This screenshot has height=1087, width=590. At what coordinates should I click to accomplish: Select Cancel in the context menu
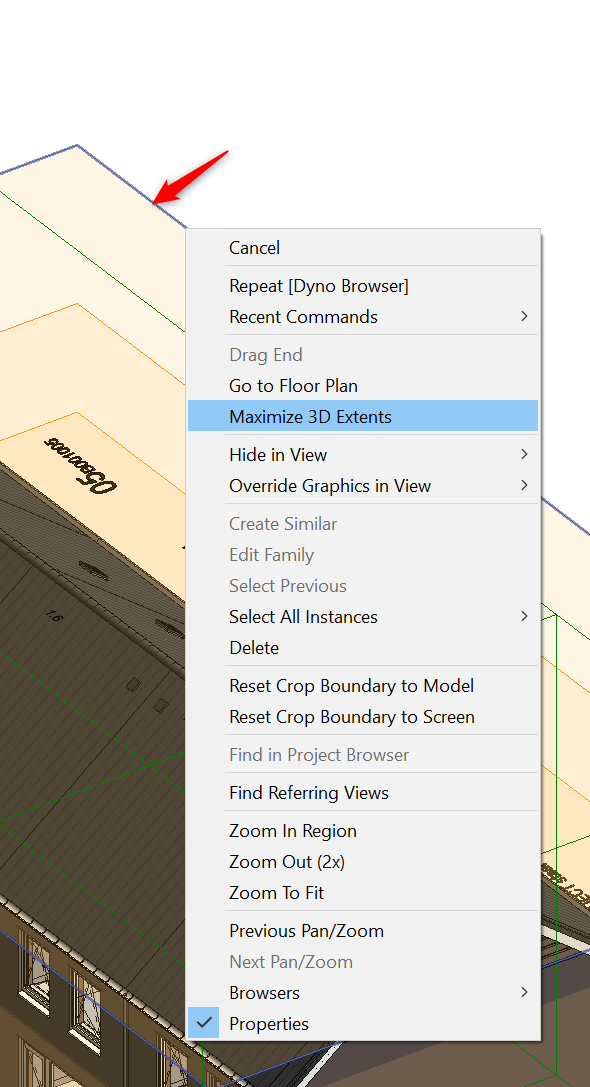[x=254, y=247]
